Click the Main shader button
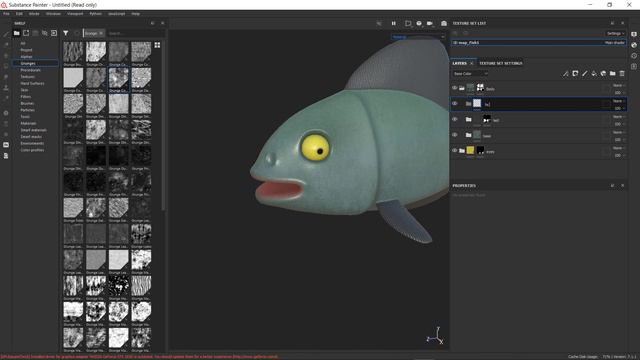 click(614, 42)
